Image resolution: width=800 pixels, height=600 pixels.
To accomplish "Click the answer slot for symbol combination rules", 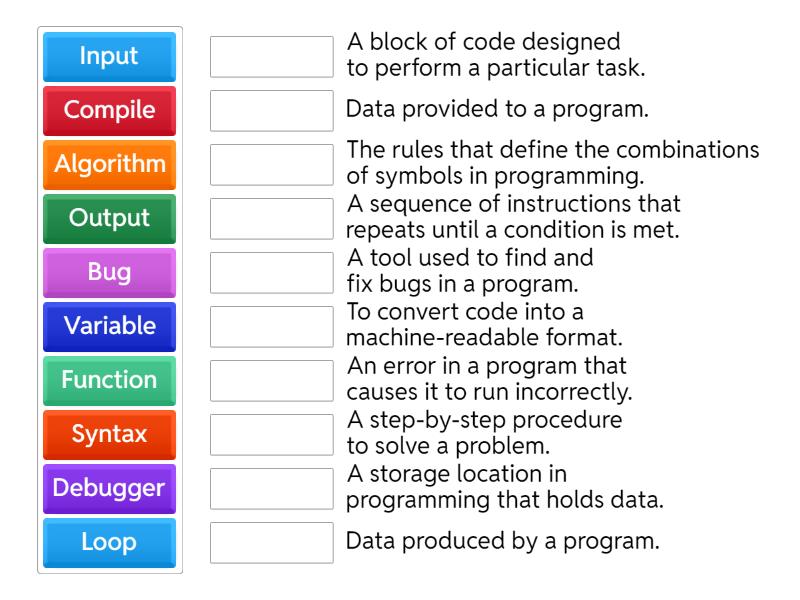I will [272, 165].
